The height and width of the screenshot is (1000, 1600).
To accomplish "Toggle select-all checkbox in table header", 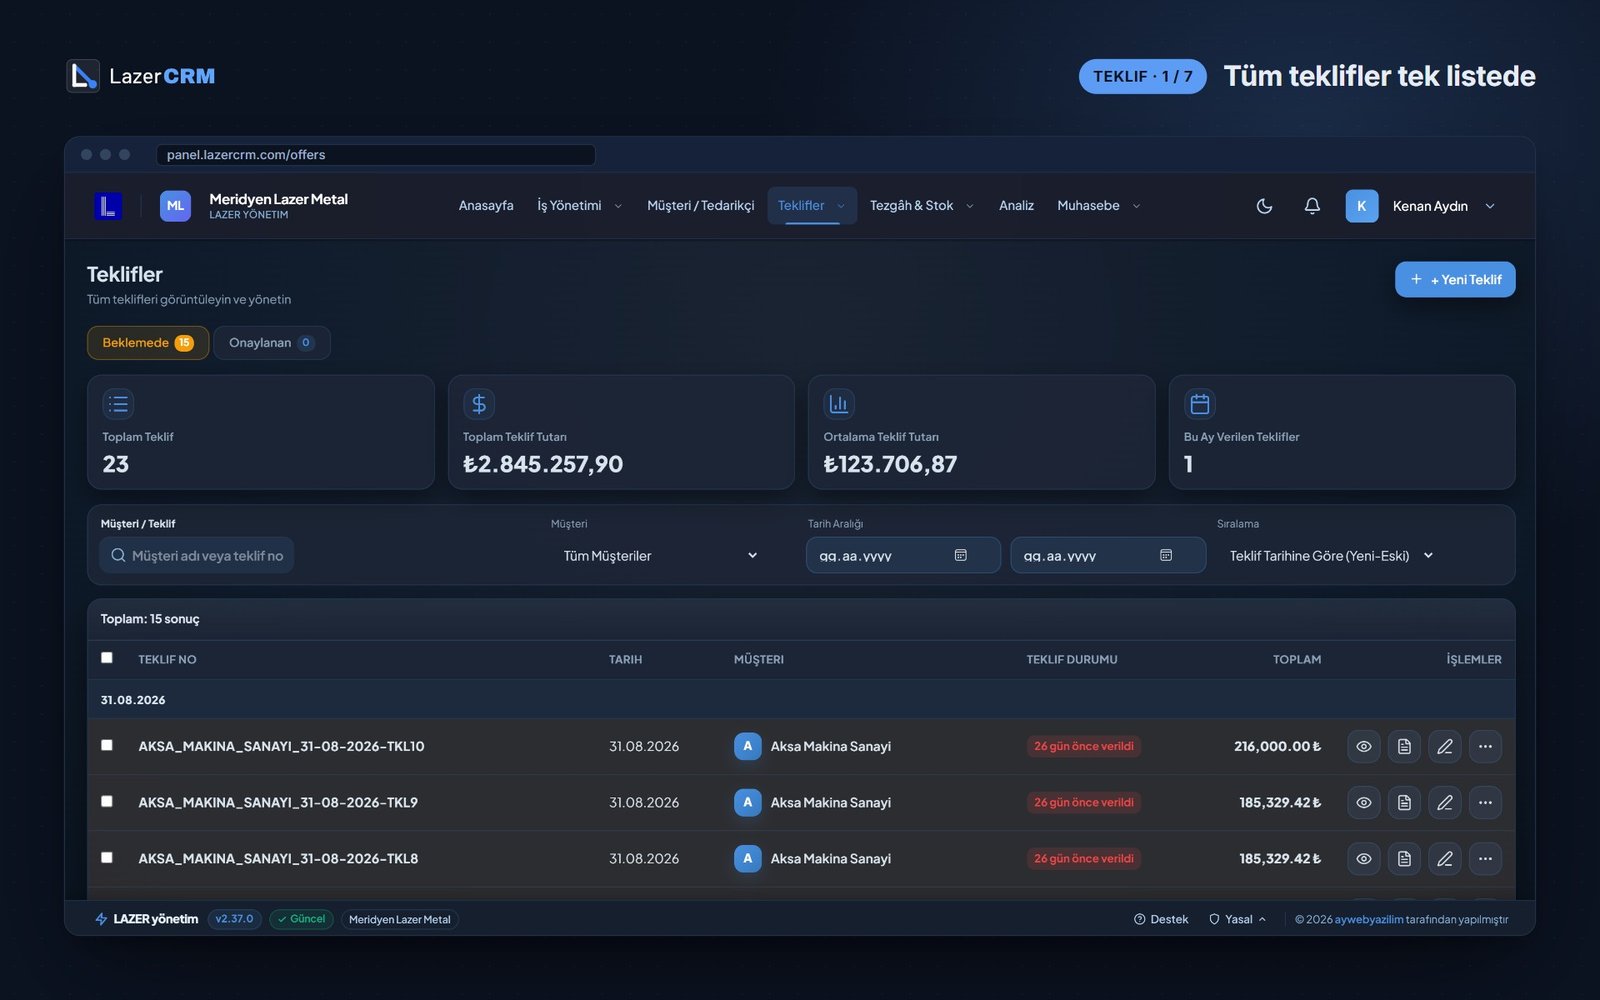I will [107, 658].
